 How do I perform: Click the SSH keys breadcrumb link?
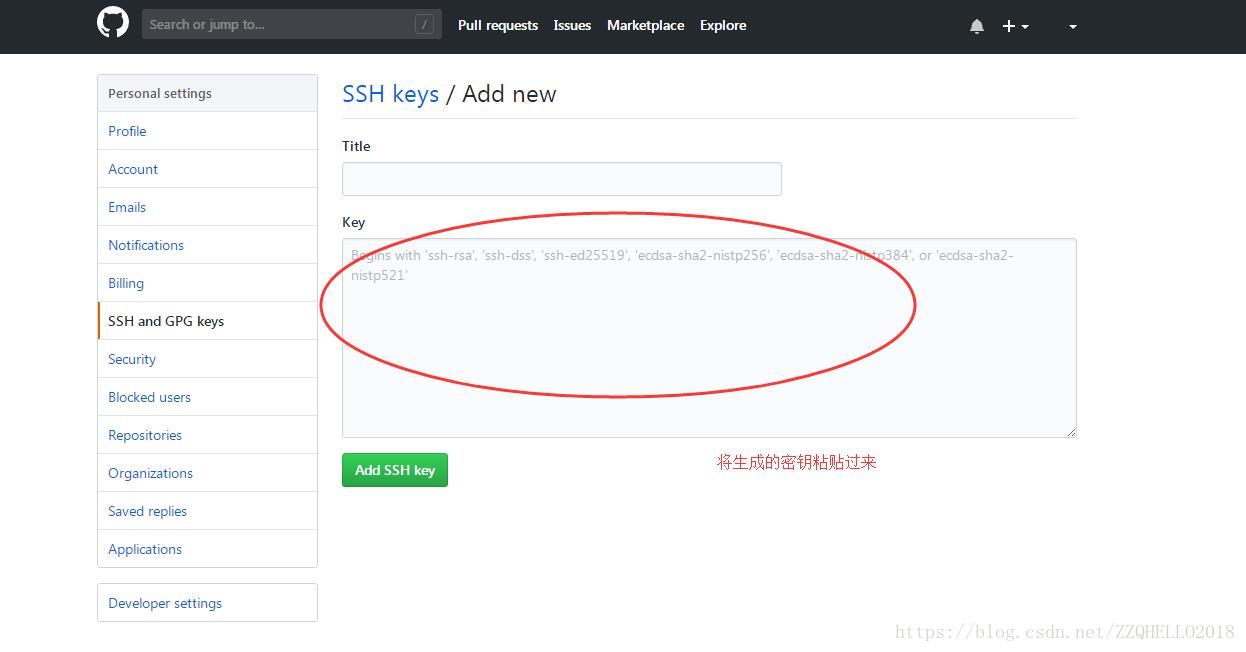[390, 94]
